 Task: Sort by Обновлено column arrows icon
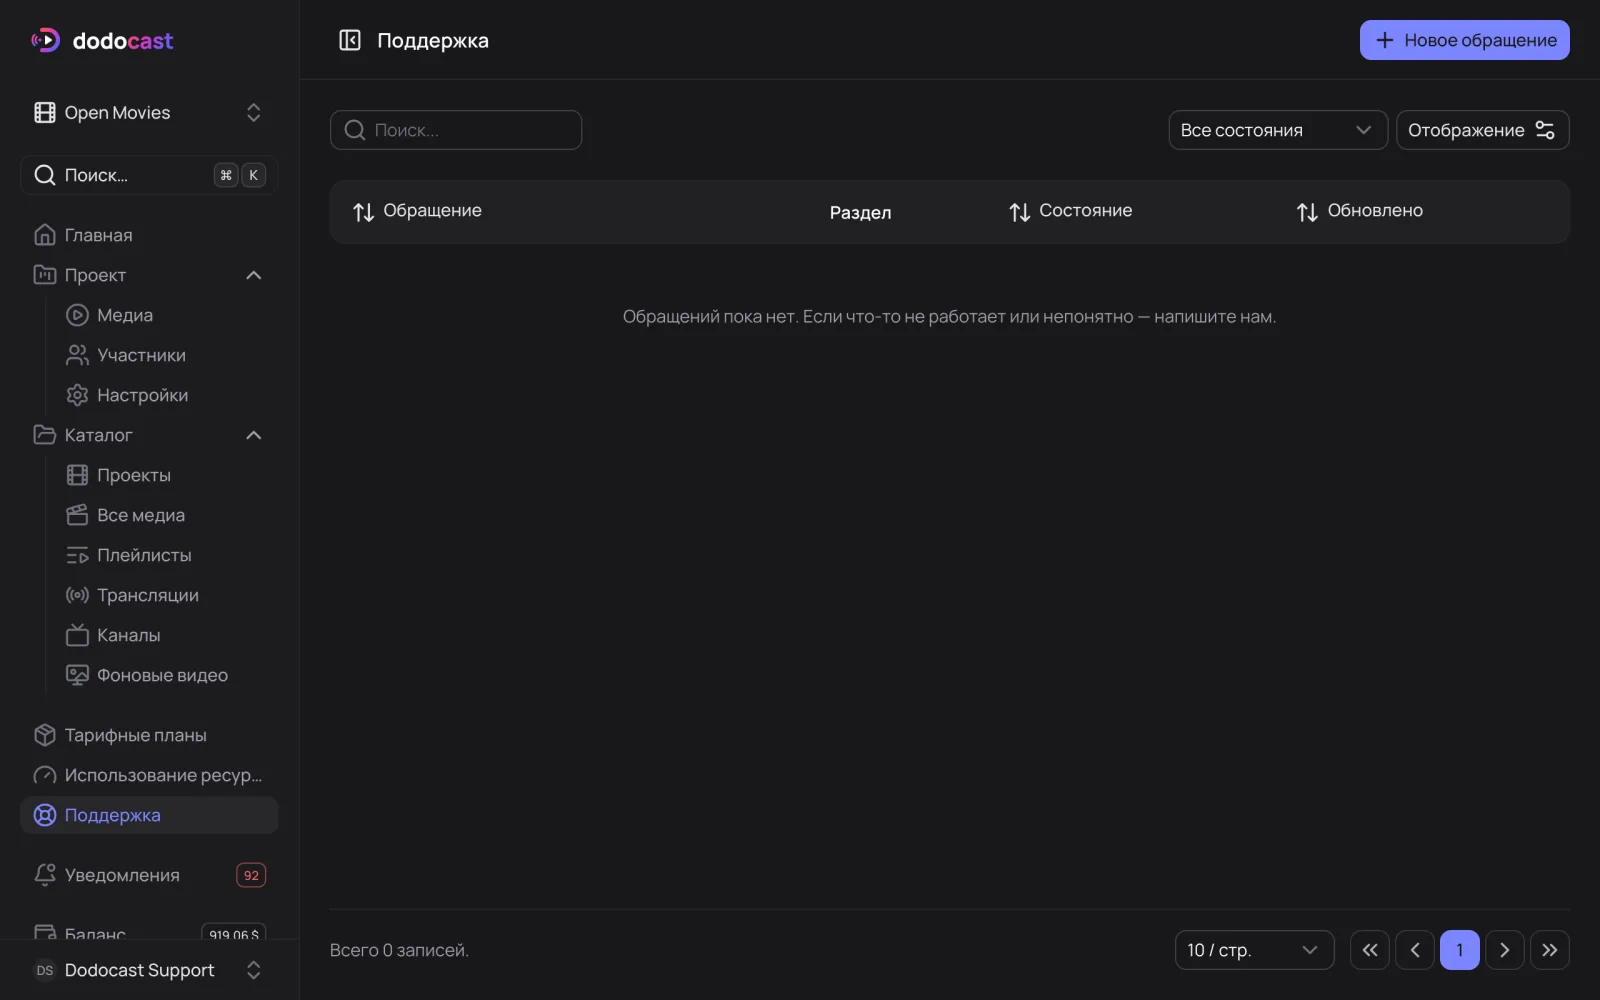(1307, 212)
